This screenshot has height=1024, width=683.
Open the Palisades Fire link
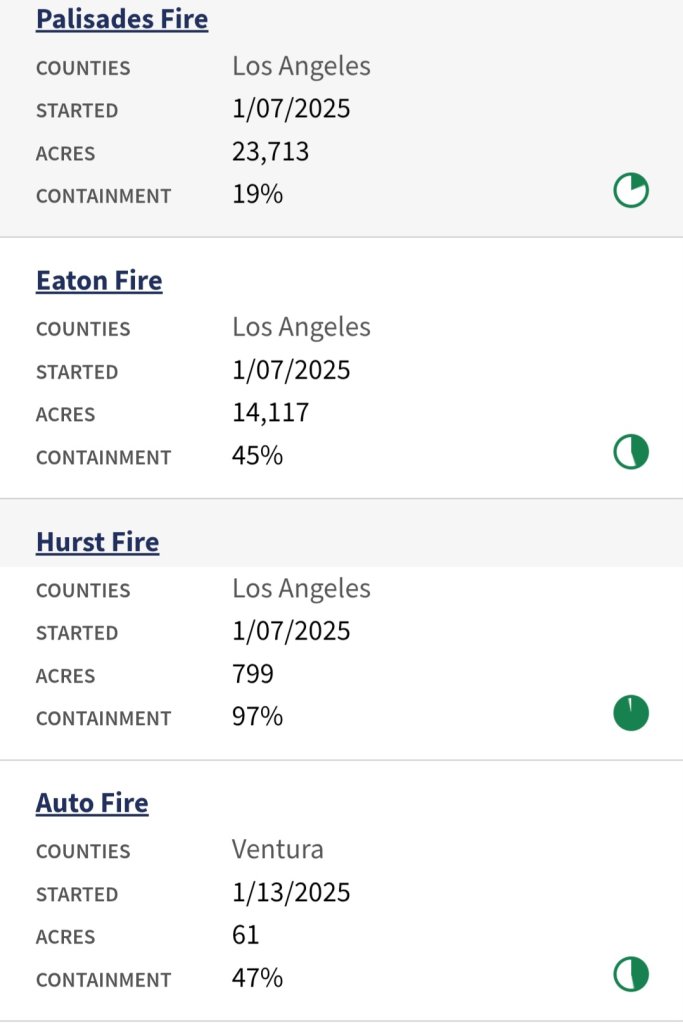(122, 19)
